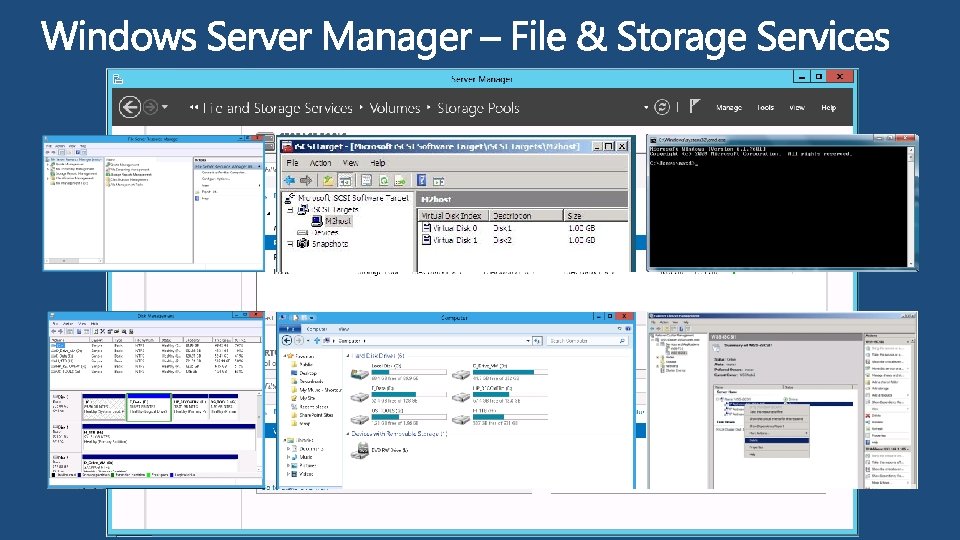Open the View ribbon tab in Computer window
Screen dimensions: 960x540
click(x=343, y=329)
